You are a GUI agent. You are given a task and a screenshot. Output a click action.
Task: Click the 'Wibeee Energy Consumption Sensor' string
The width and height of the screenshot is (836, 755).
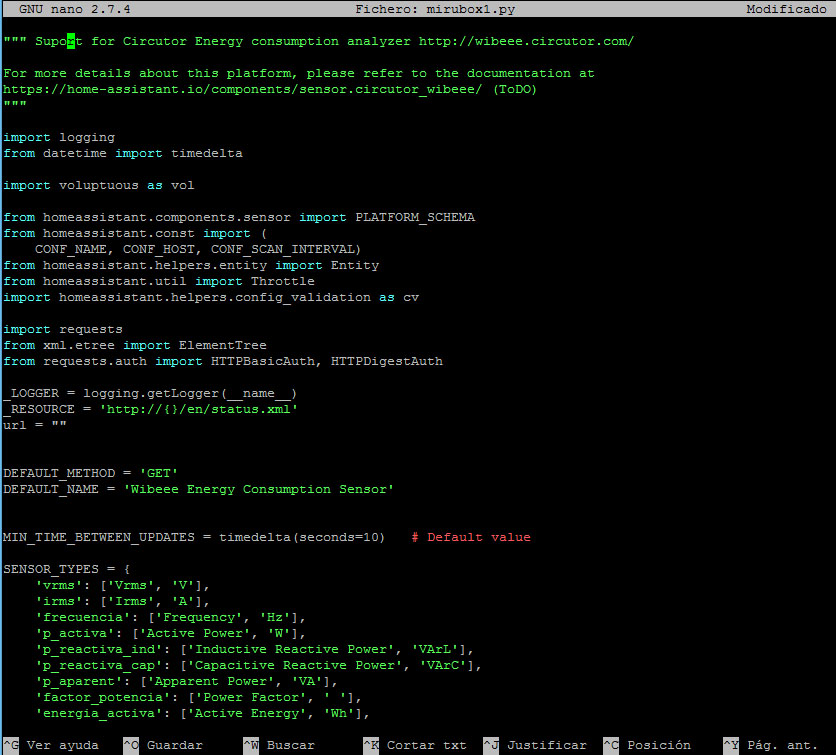(x=259, y=489)
